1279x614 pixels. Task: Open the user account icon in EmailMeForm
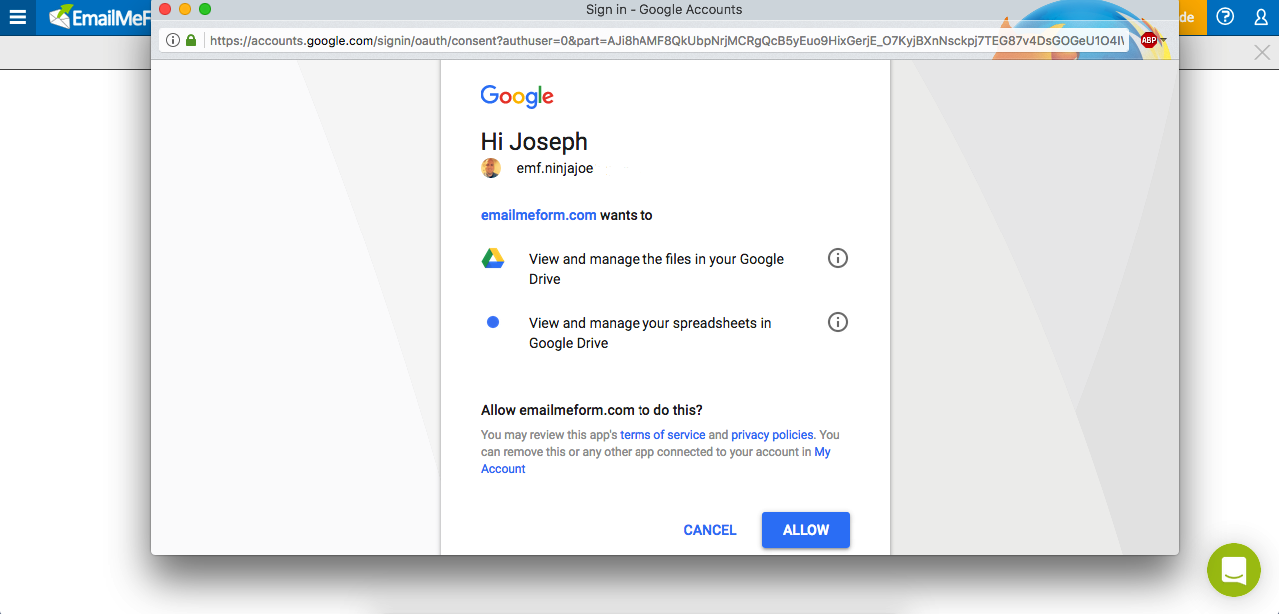pyautogui.click(x=1261, y=17)
